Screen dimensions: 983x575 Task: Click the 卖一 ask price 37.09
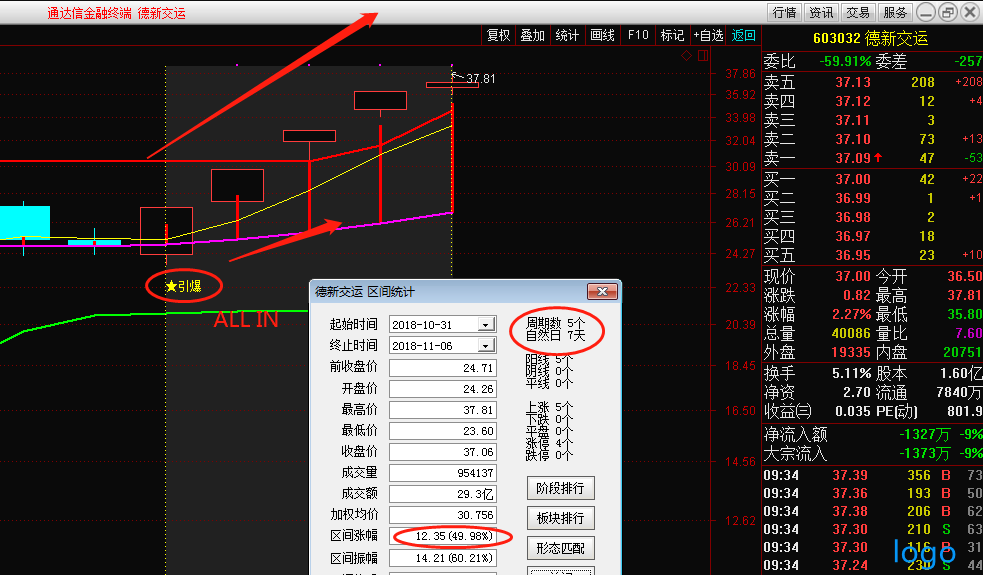click(853, 158)
